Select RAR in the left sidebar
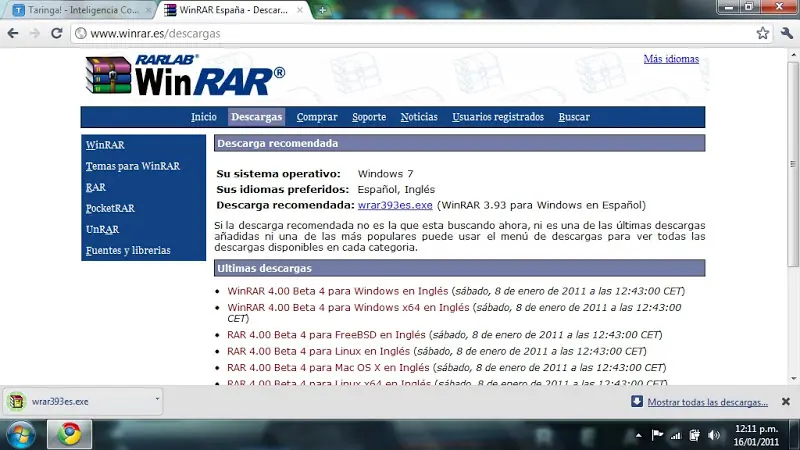The height and width of the screenshot is (450, 800). coord(96,187)
